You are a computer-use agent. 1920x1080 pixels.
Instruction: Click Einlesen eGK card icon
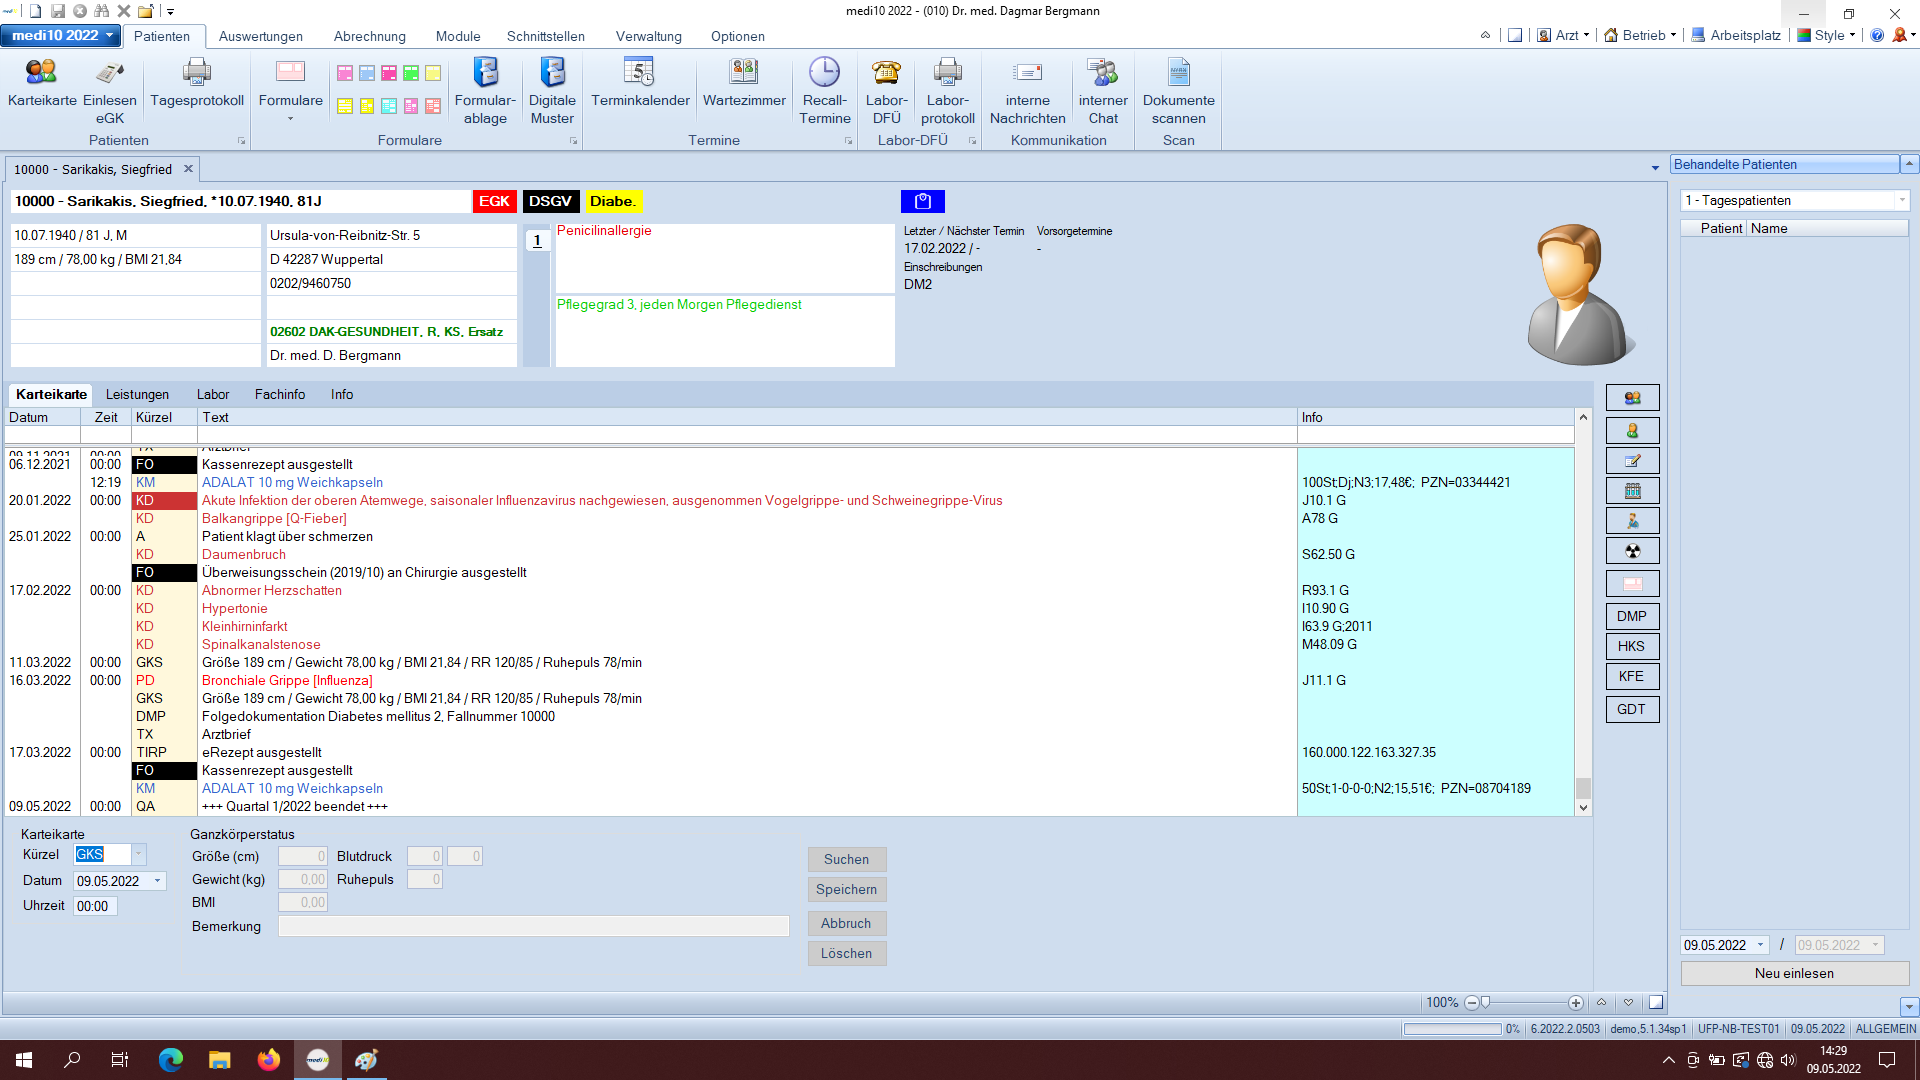pyautogui.click(x=110, y=73)
